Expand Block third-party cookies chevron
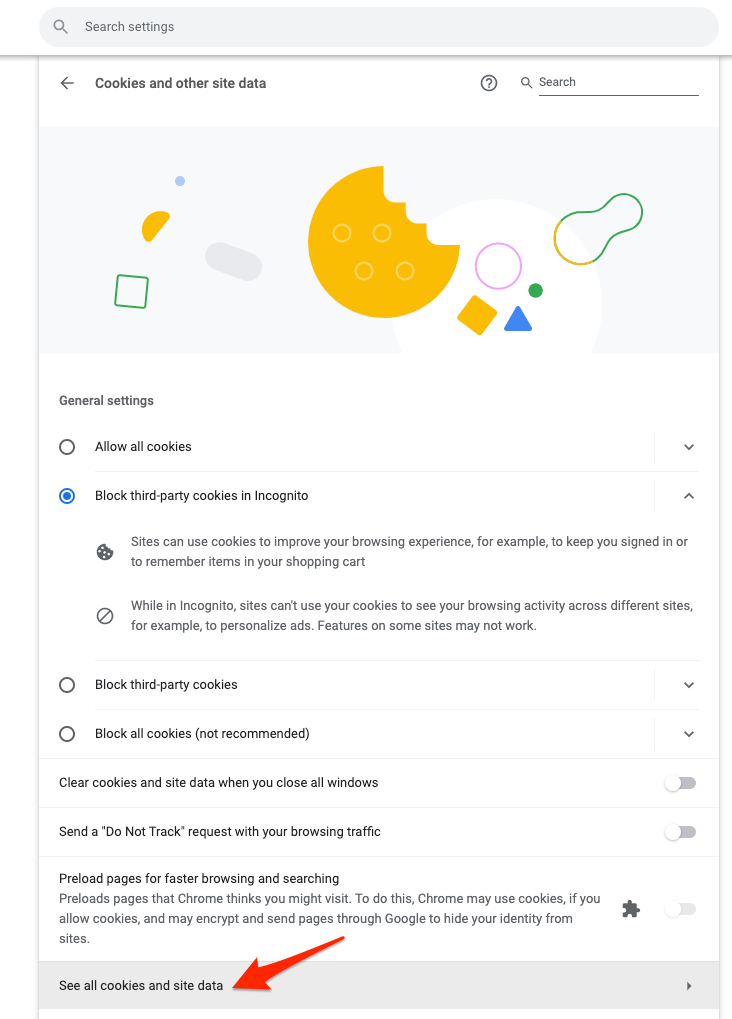Viewport: 732px width, 1019px height. coord(689,685)
